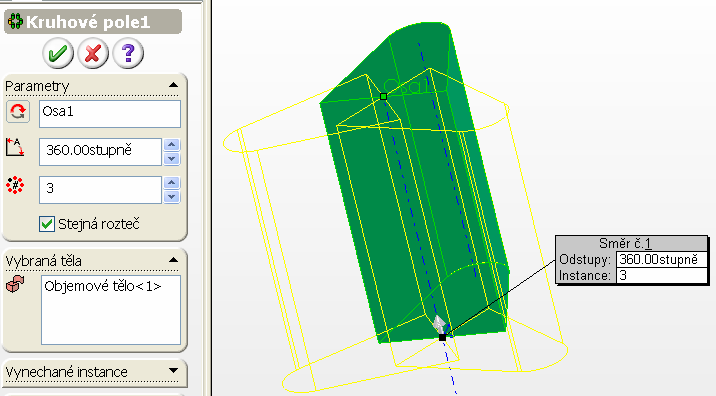This screenshot has width=716, height=396.
Task: Click the Odstupy field in the callout
Action: tap(661, 259)
